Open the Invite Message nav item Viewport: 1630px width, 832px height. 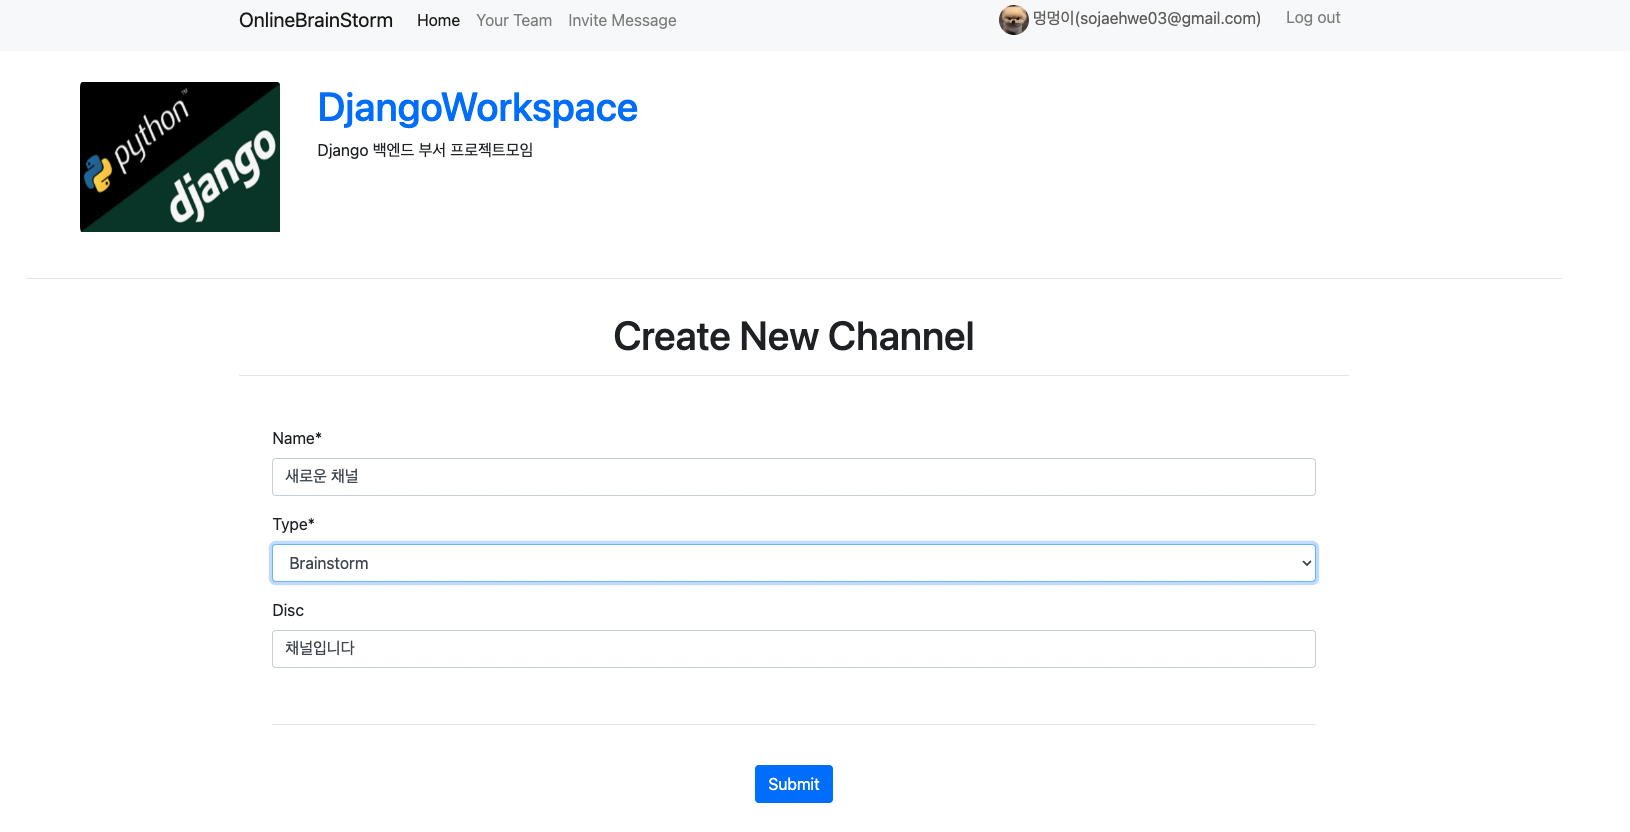pyautogui.click(x=622, y=20)
